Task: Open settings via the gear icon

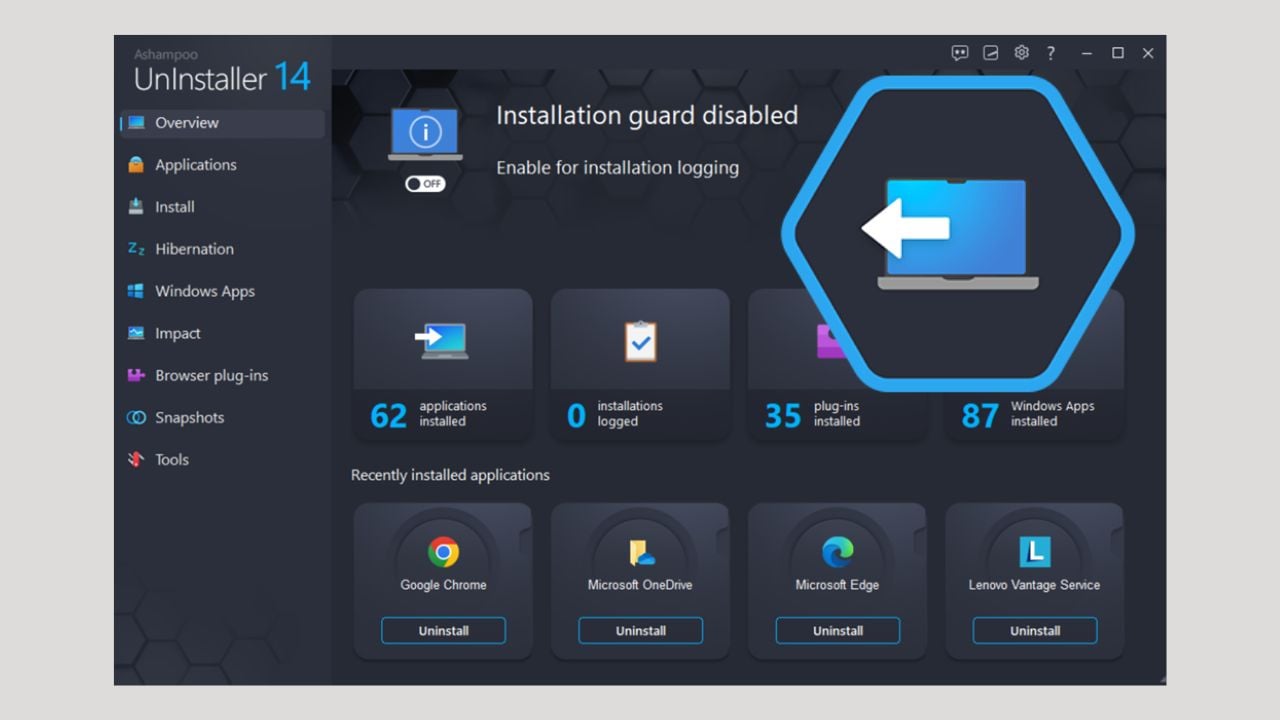Action: point(1021,53)
